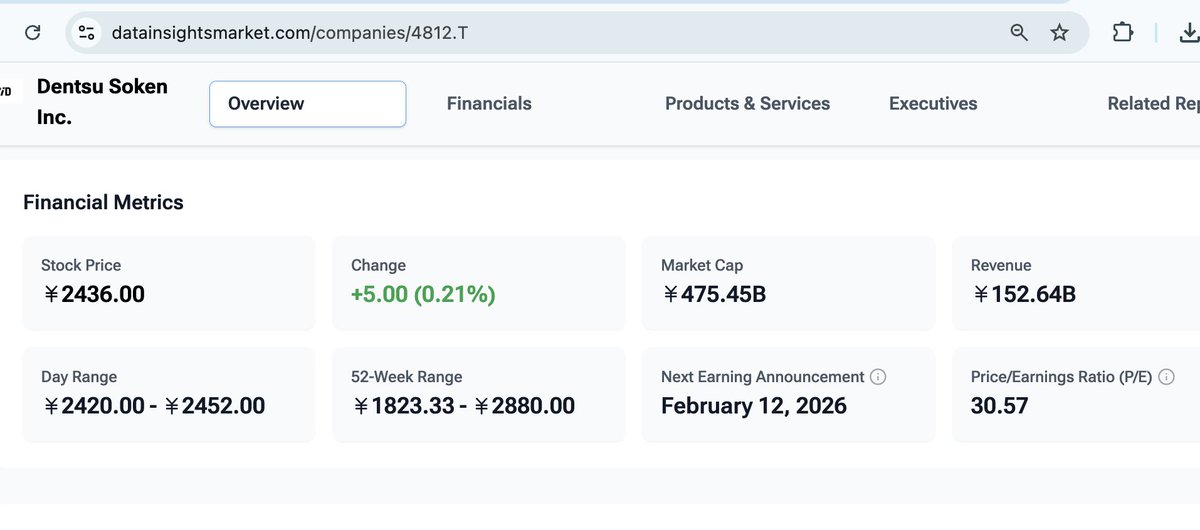The height and width of the screenshot is (530, 1200).
Task: Reload the page with the refresh icon
Action: pyautogui.click(x=32, y=33)
